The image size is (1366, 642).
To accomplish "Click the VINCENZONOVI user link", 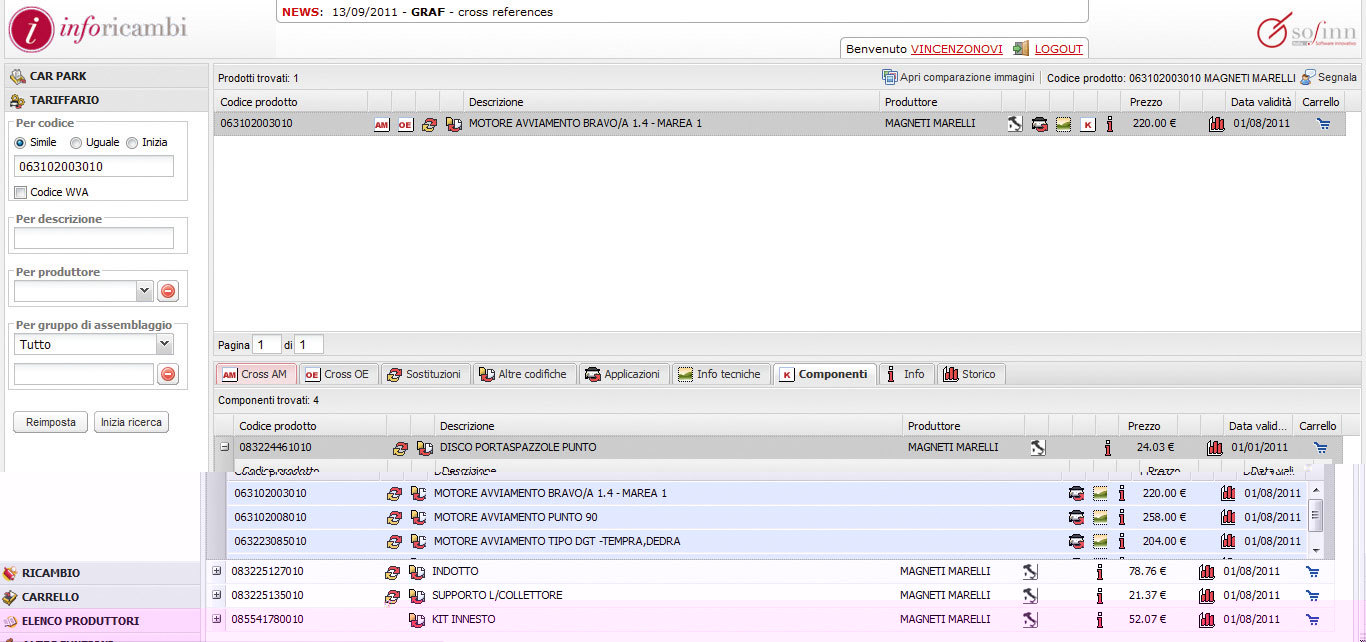I will 956,49.
